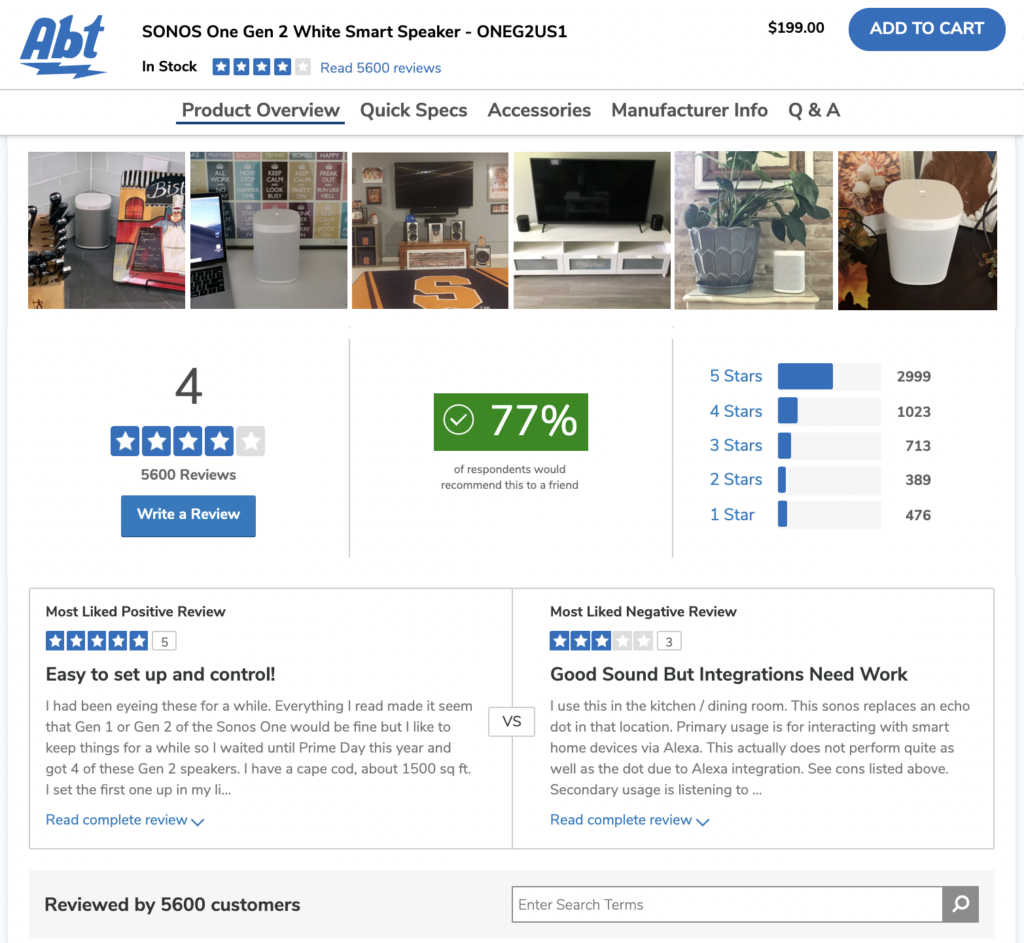Viewport: 1024px width, 943px height.
Task: Click the VS comparison badge
Action: (x=511, y=722)
